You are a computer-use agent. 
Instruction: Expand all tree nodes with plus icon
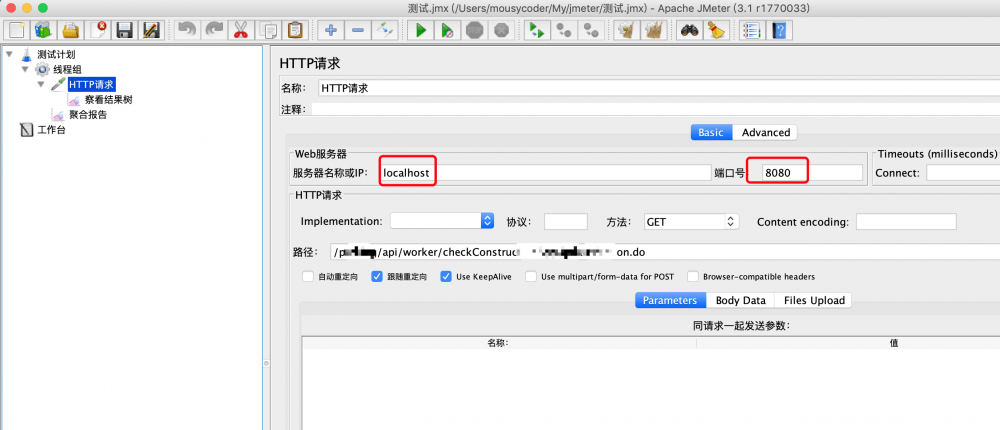330,30
